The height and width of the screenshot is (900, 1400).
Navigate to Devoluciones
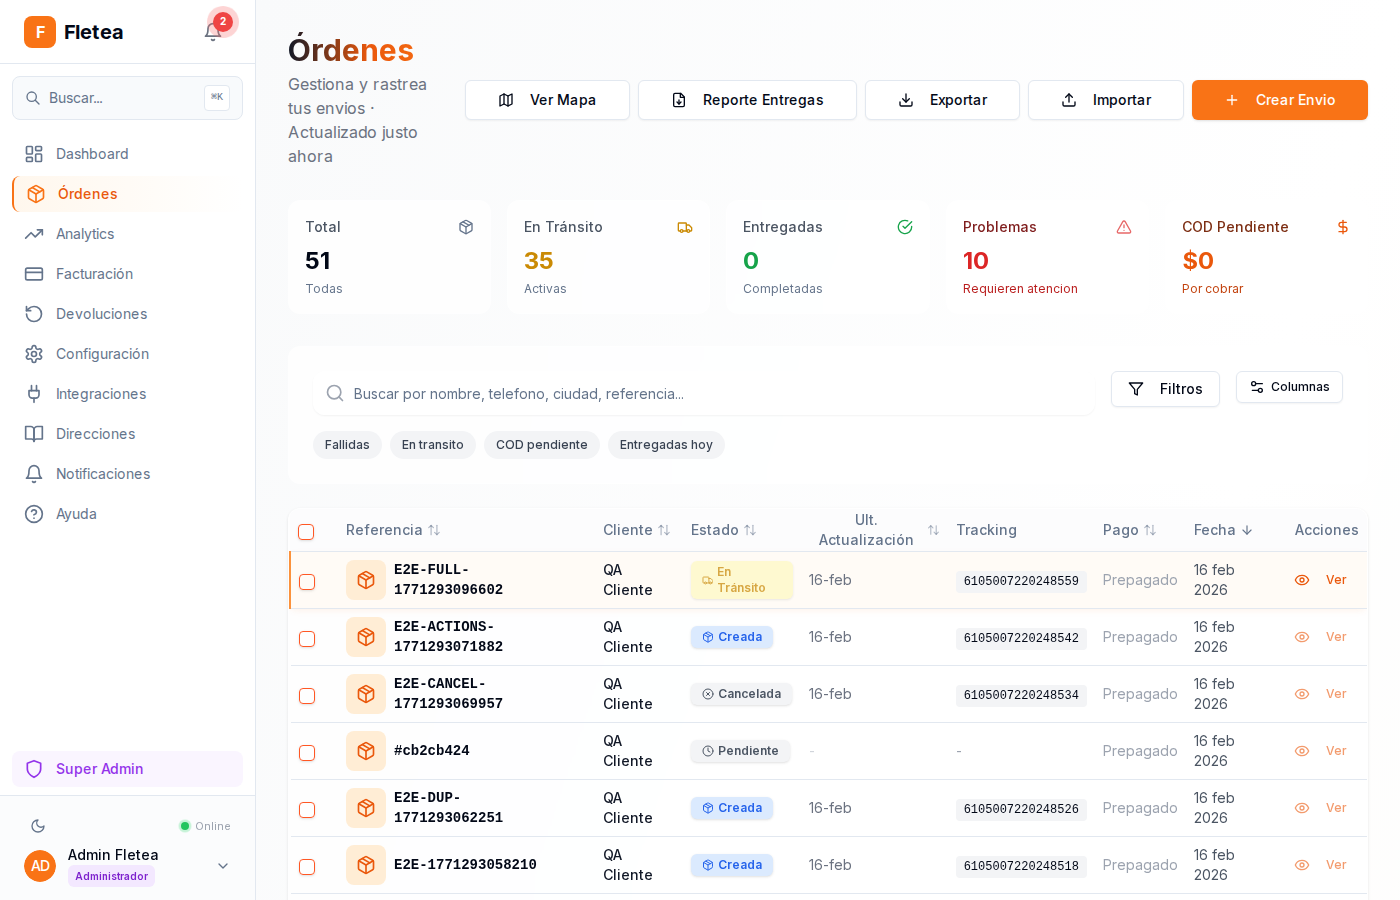[x=127, y=314]
